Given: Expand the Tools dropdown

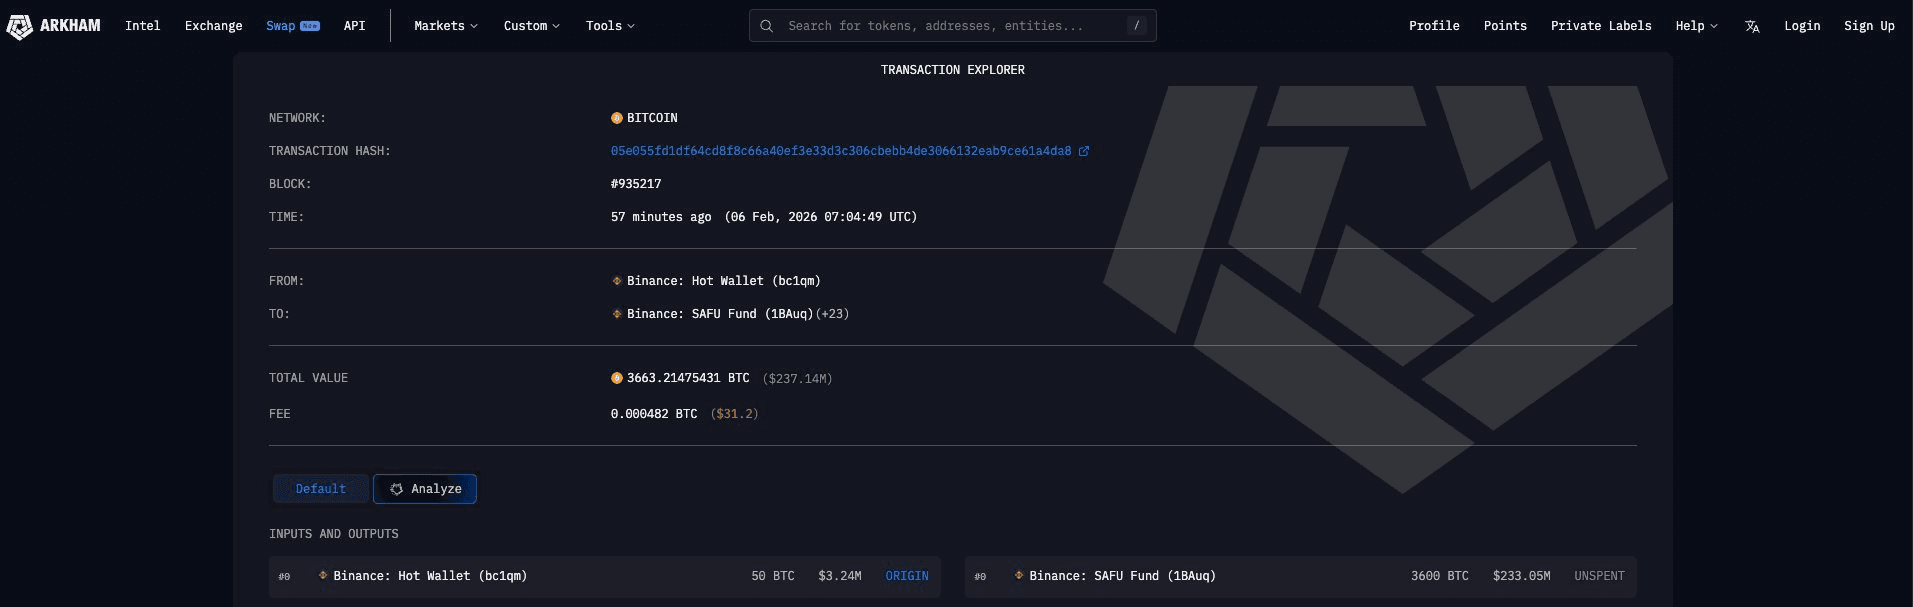Looking at the screenshot, I should click(610, 26).
